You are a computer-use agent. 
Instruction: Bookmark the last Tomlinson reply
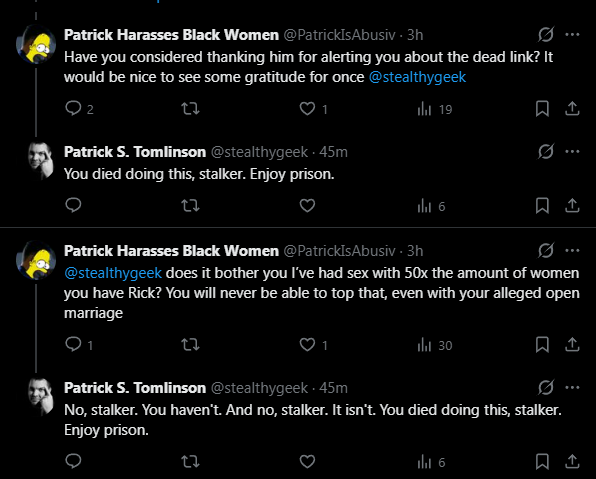542,462
